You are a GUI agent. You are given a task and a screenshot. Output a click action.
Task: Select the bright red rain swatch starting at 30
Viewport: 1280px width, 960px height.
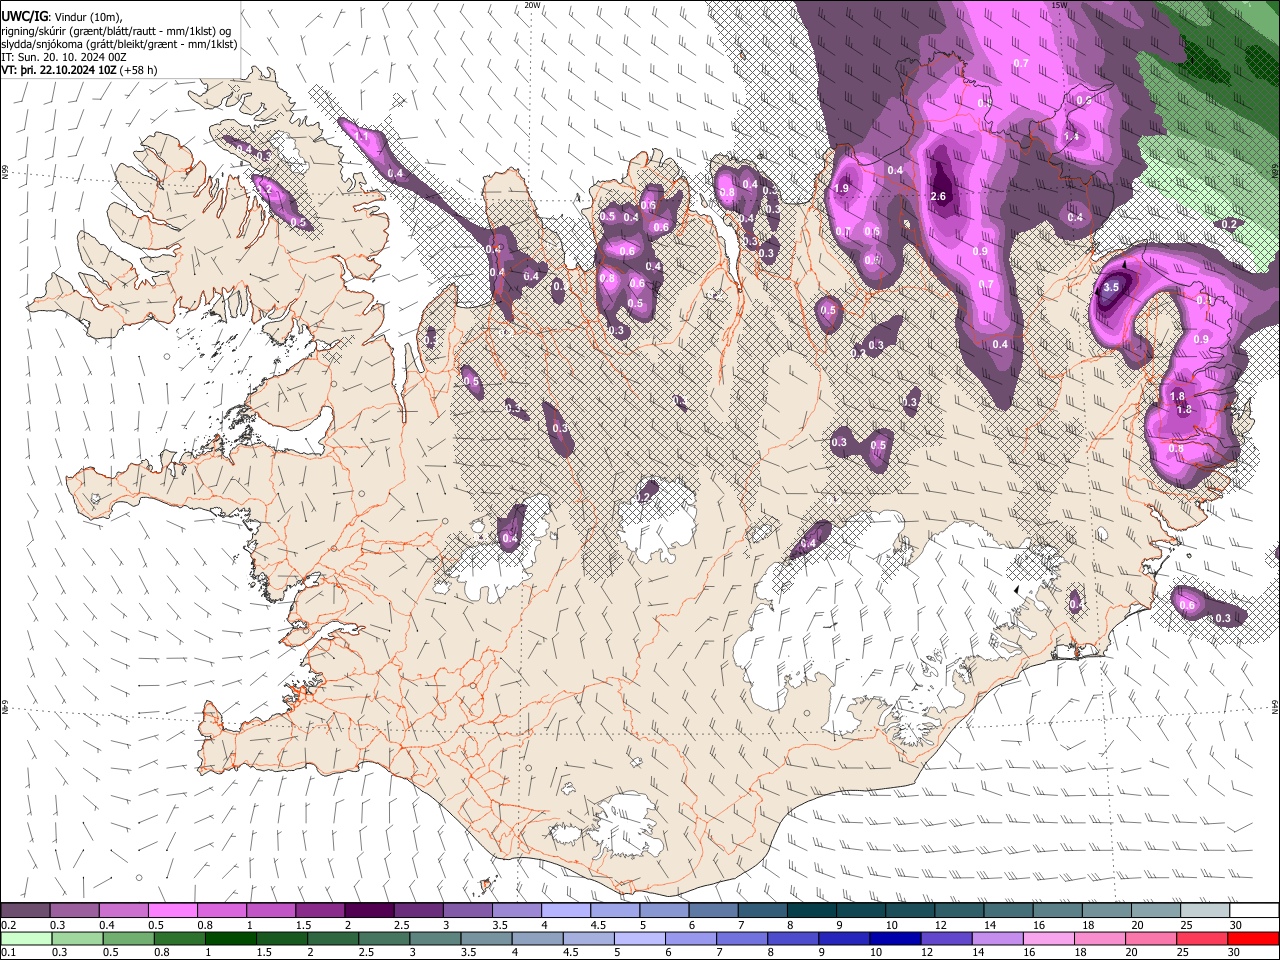point(1253,938)
